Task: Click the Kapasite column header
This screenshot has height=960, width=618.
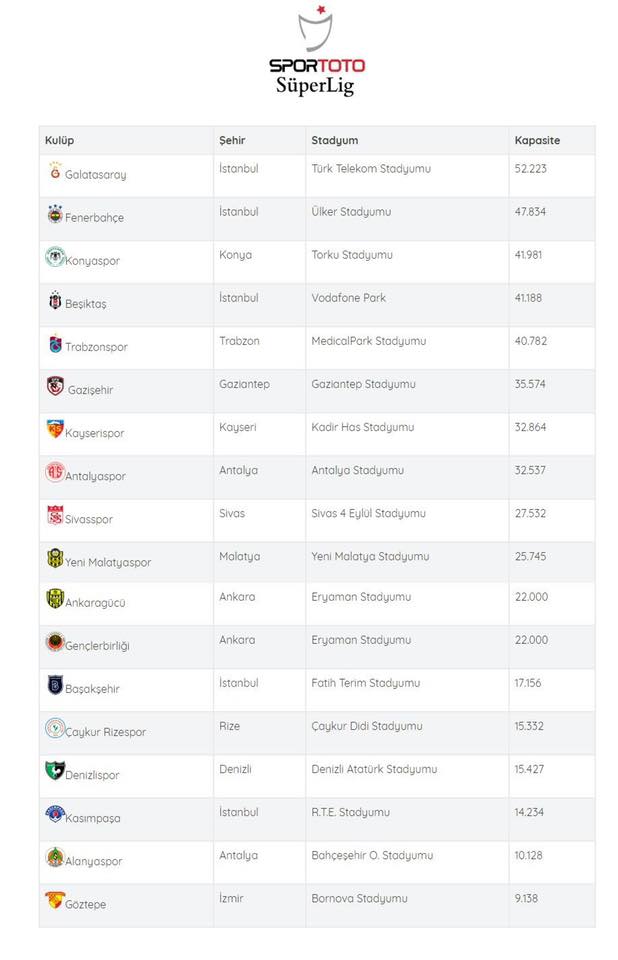Action: (x=537, y=140)
